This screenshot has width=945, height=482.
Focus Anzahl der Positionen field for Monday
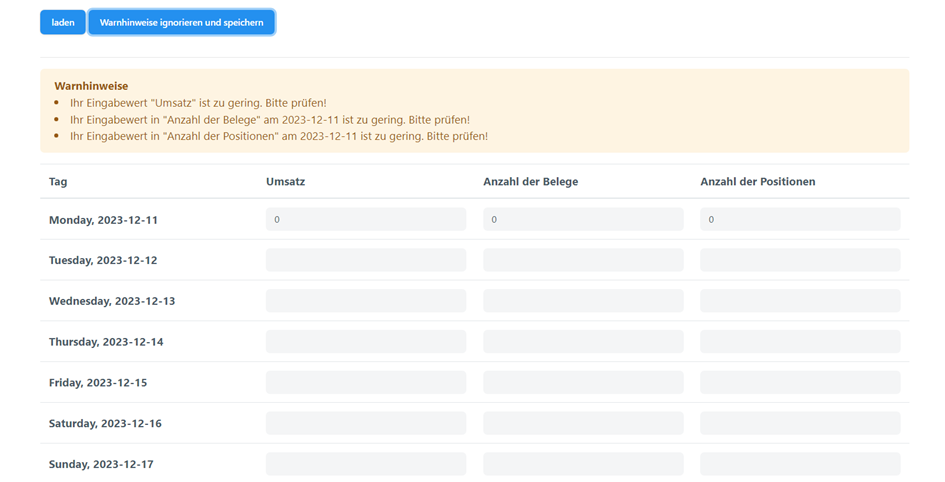[x=800, y=219]
